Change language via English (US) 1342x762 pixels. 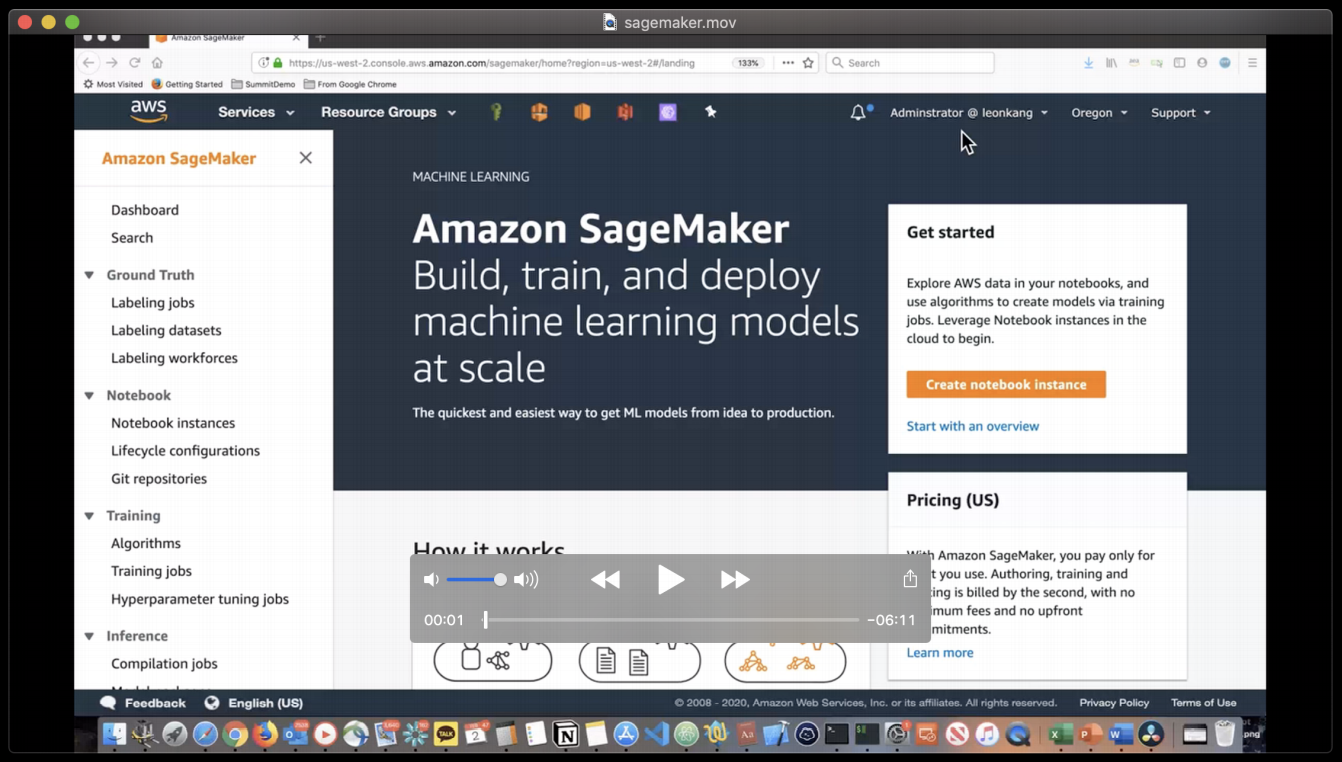point(254,703)
